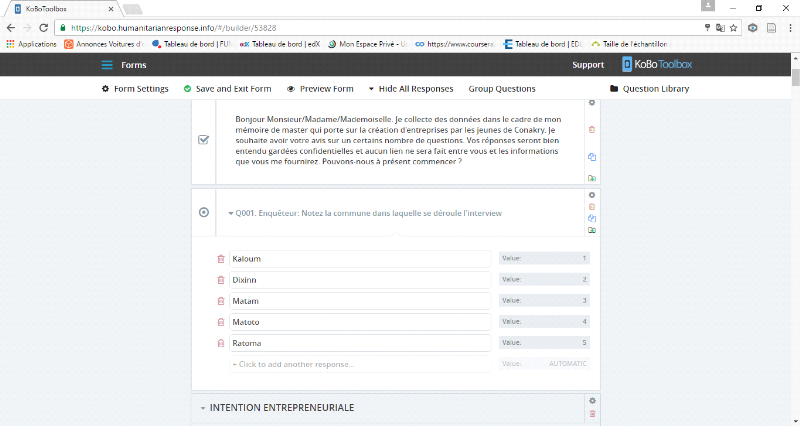This screenshot has width=800, height=426.
Task: Click the browser address bar URL
Action: pos(173,28)
